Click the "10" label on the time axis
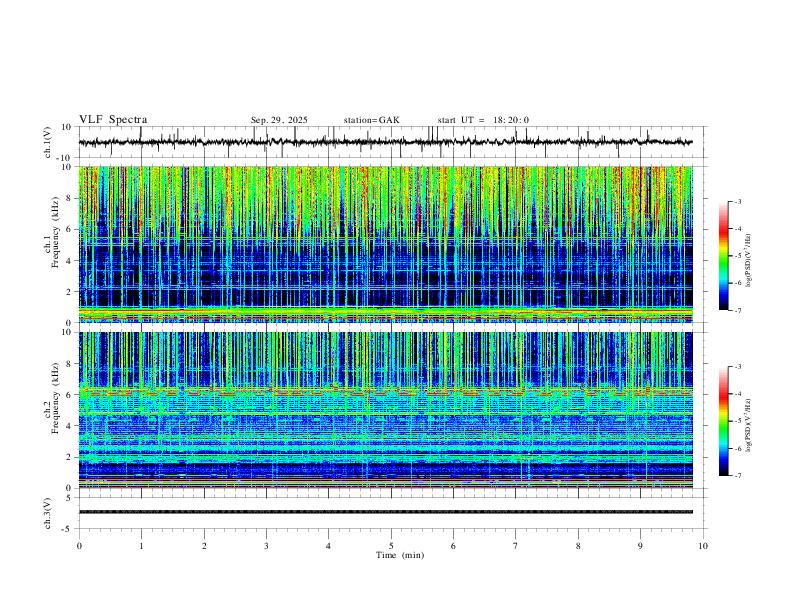 [x=703, y=546]
